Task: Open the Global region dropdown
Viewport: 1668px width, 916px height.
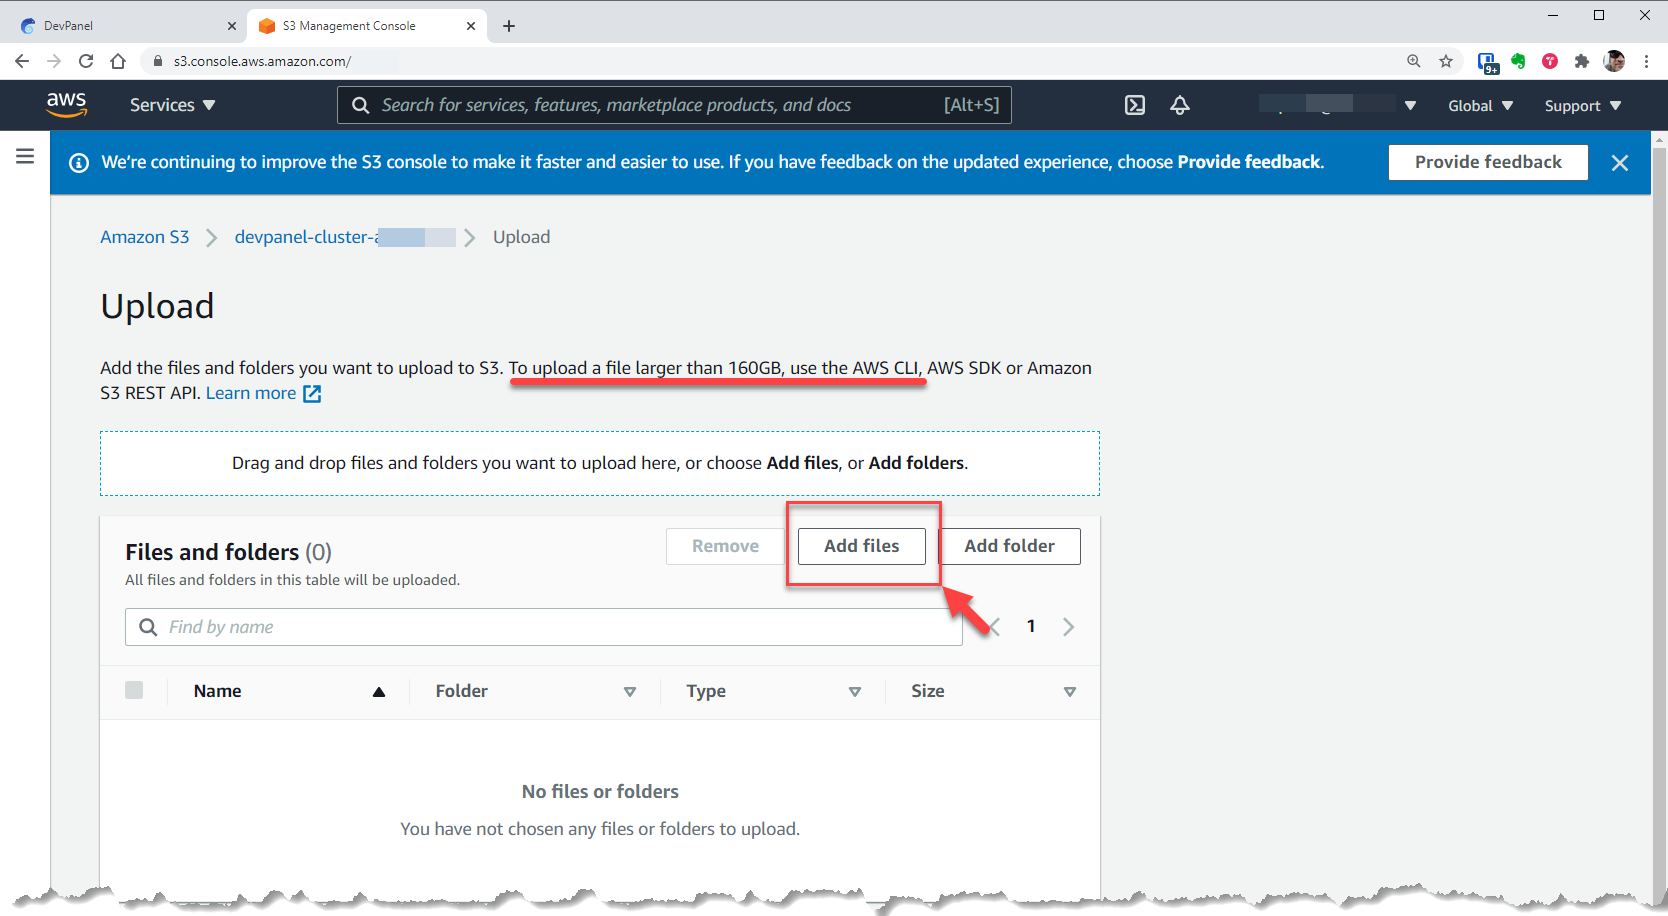Action: (1480, 106)
